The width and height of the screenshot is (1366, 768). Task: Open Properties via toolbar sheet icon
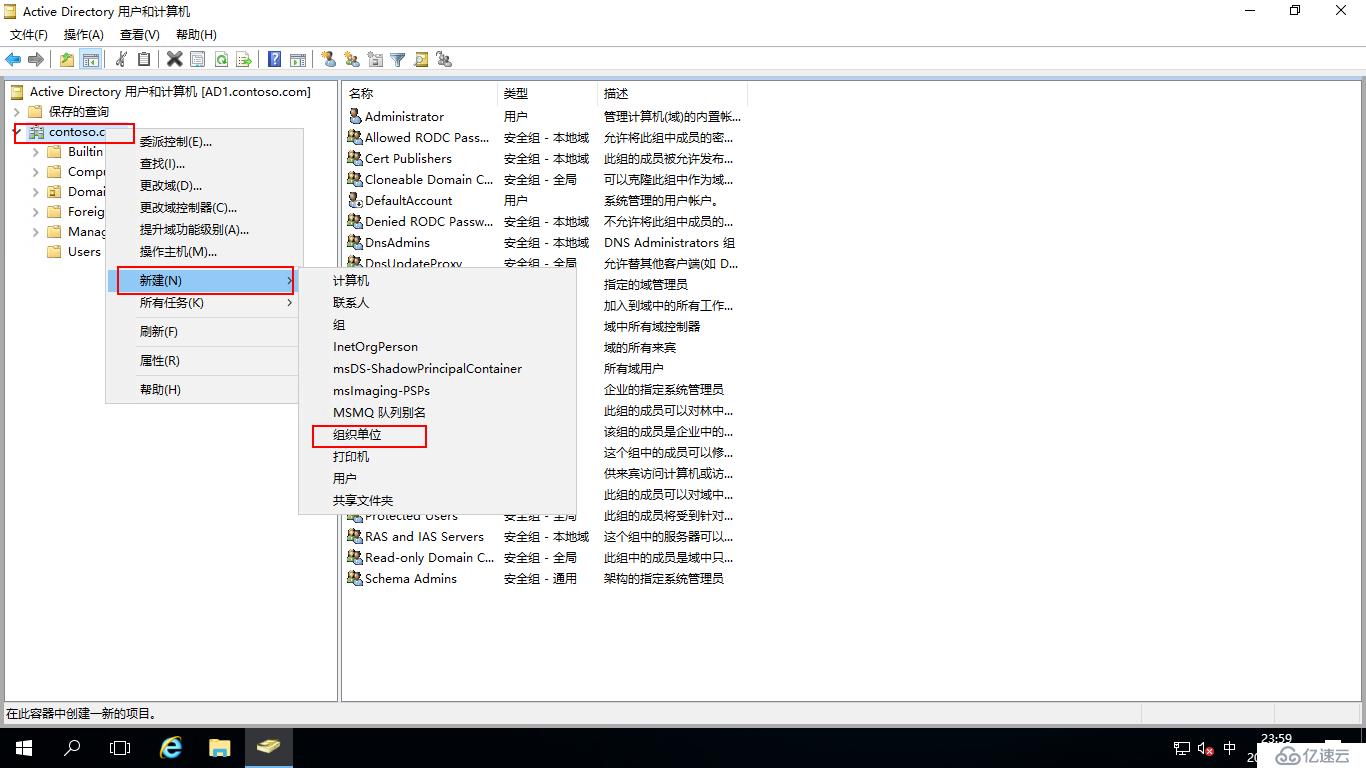click(197, 60)
